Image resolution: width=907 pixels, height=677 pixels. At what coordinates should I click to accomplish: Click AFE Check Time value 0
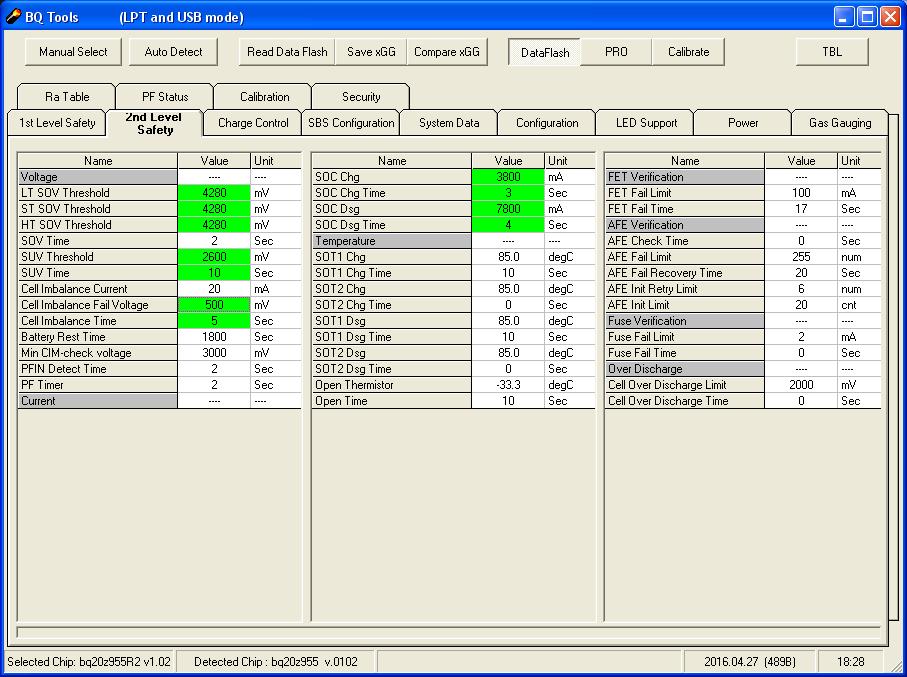pos(801,241)
